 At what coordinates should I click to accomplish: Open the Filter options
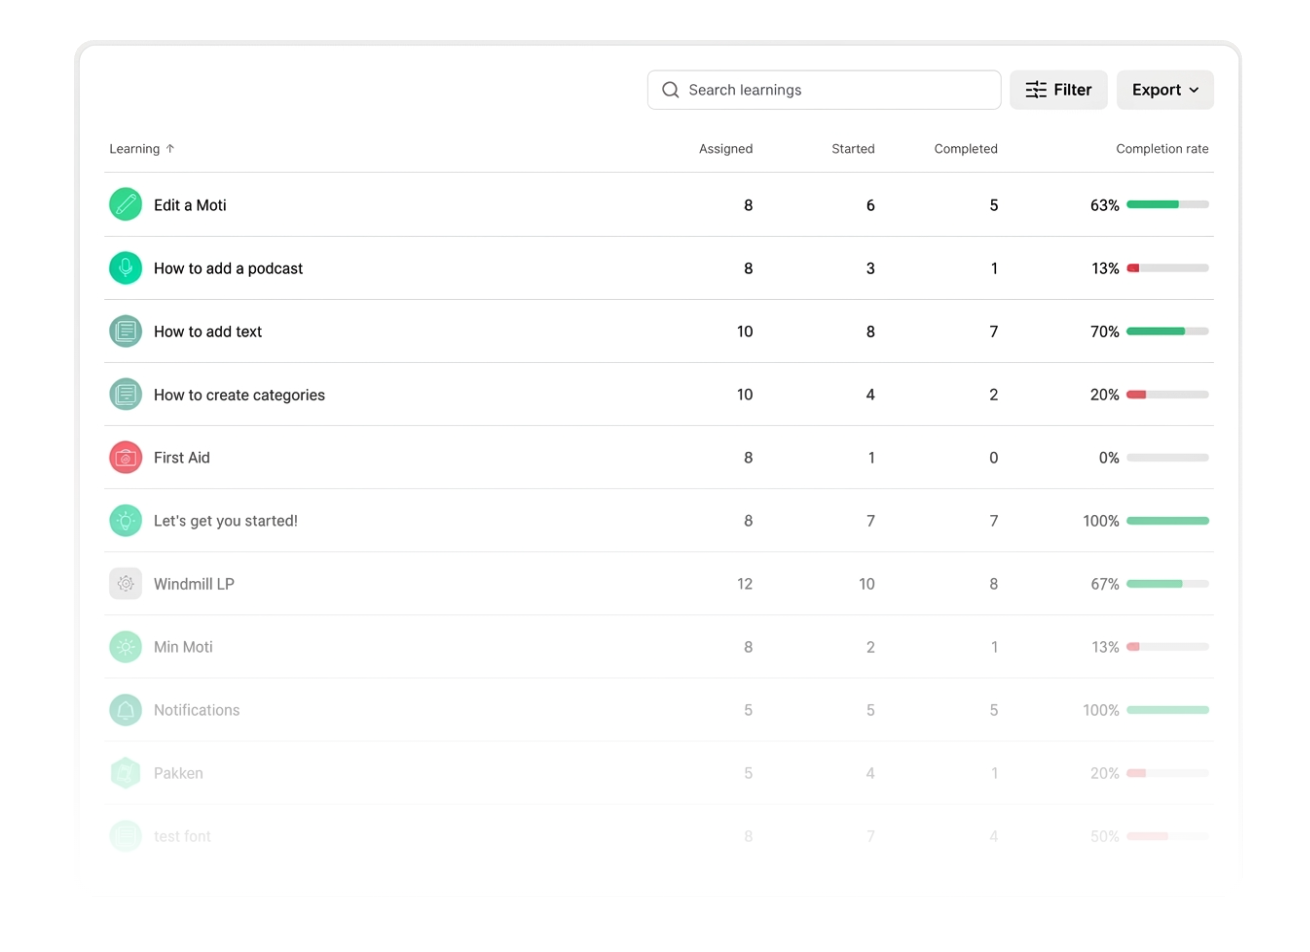point(1058,90)
